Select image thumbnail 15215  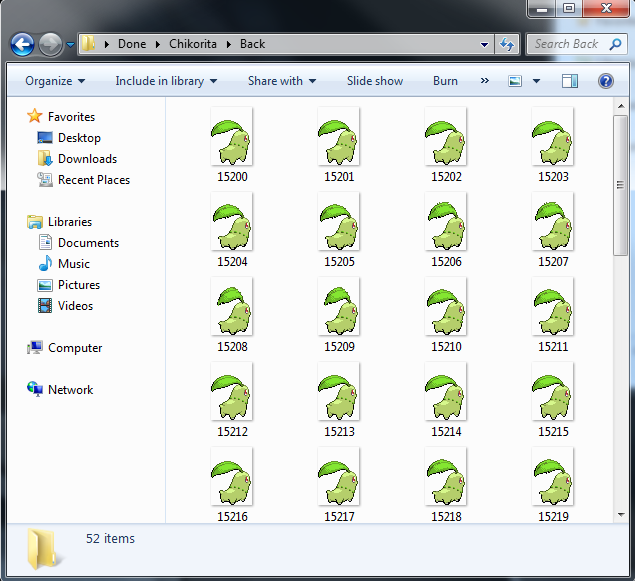pos(552,392)
